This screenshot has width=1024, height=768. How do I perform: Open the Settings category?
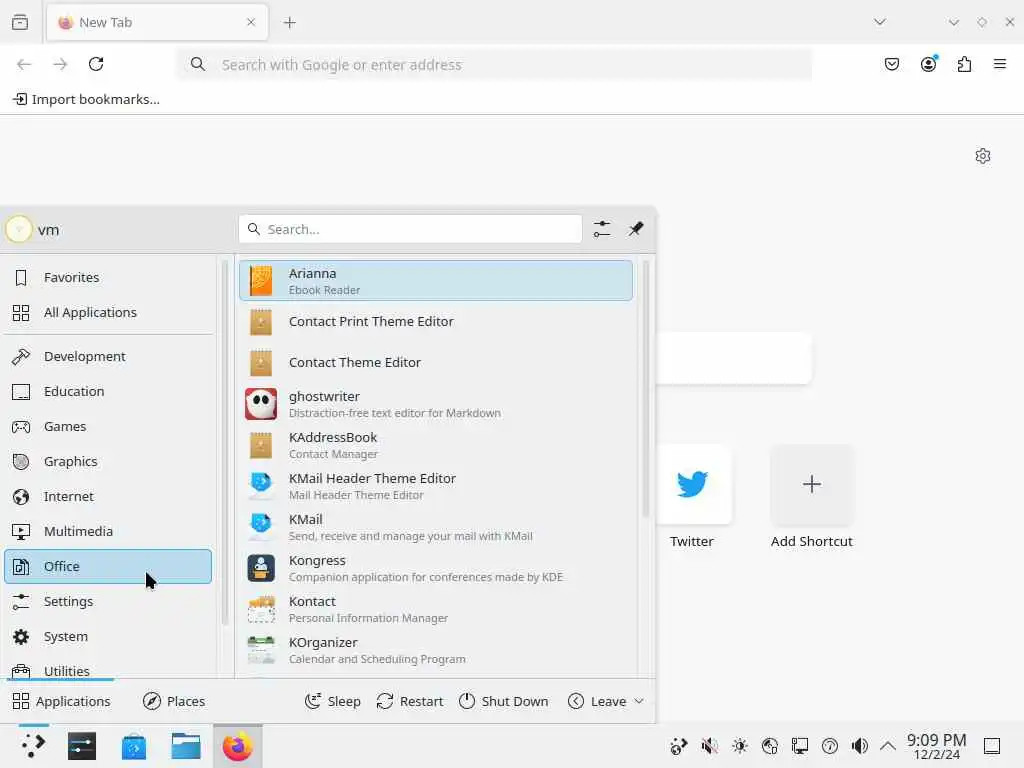pyautogui.click(x=108, y=601)
